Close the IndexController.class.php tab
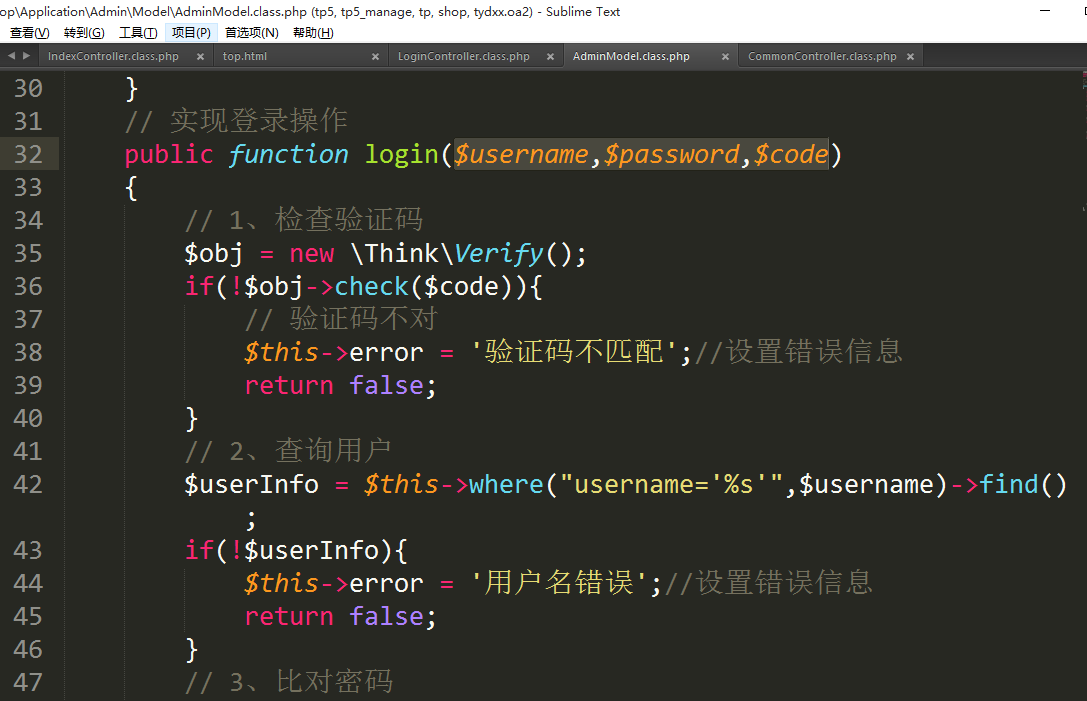 click(x=200, y=57)
